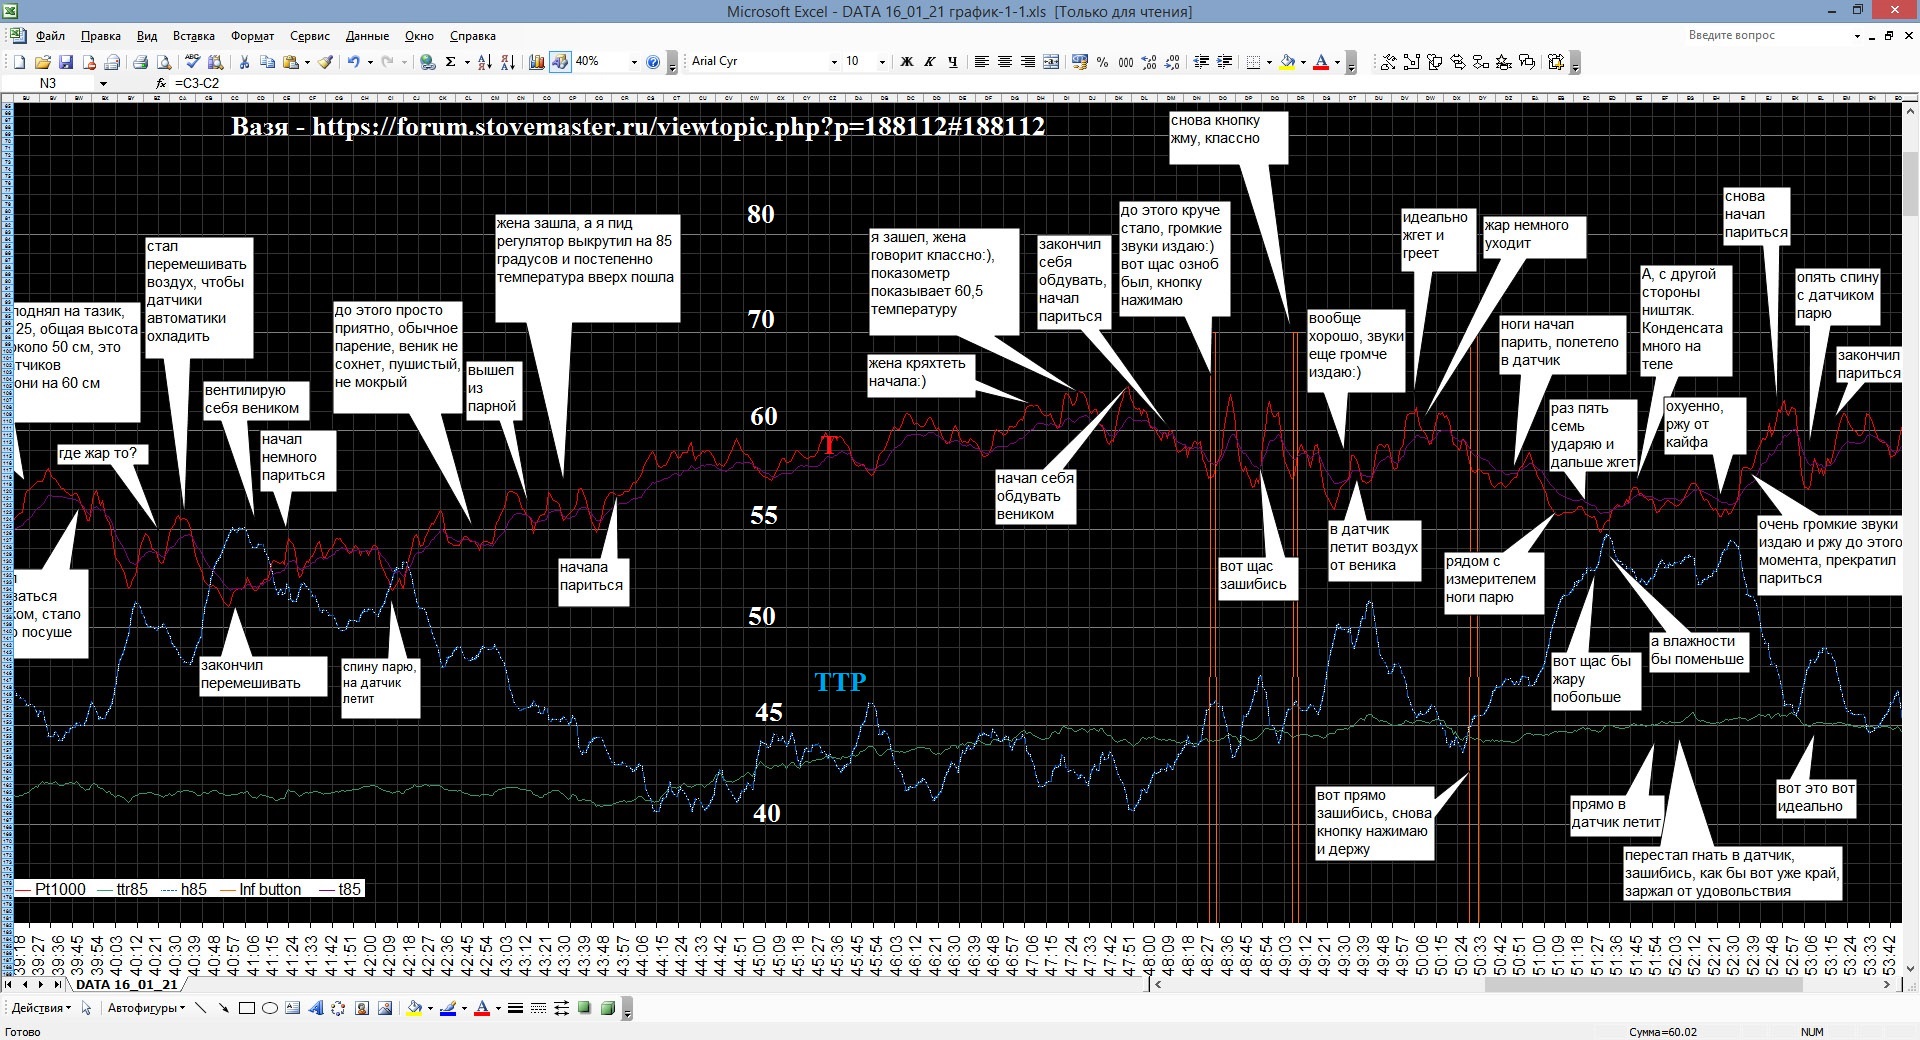The height and width of the screenshot is (1040, 1920).
Task: Toggle the Drawing toolbar button
Action: (x=560, y=62)
